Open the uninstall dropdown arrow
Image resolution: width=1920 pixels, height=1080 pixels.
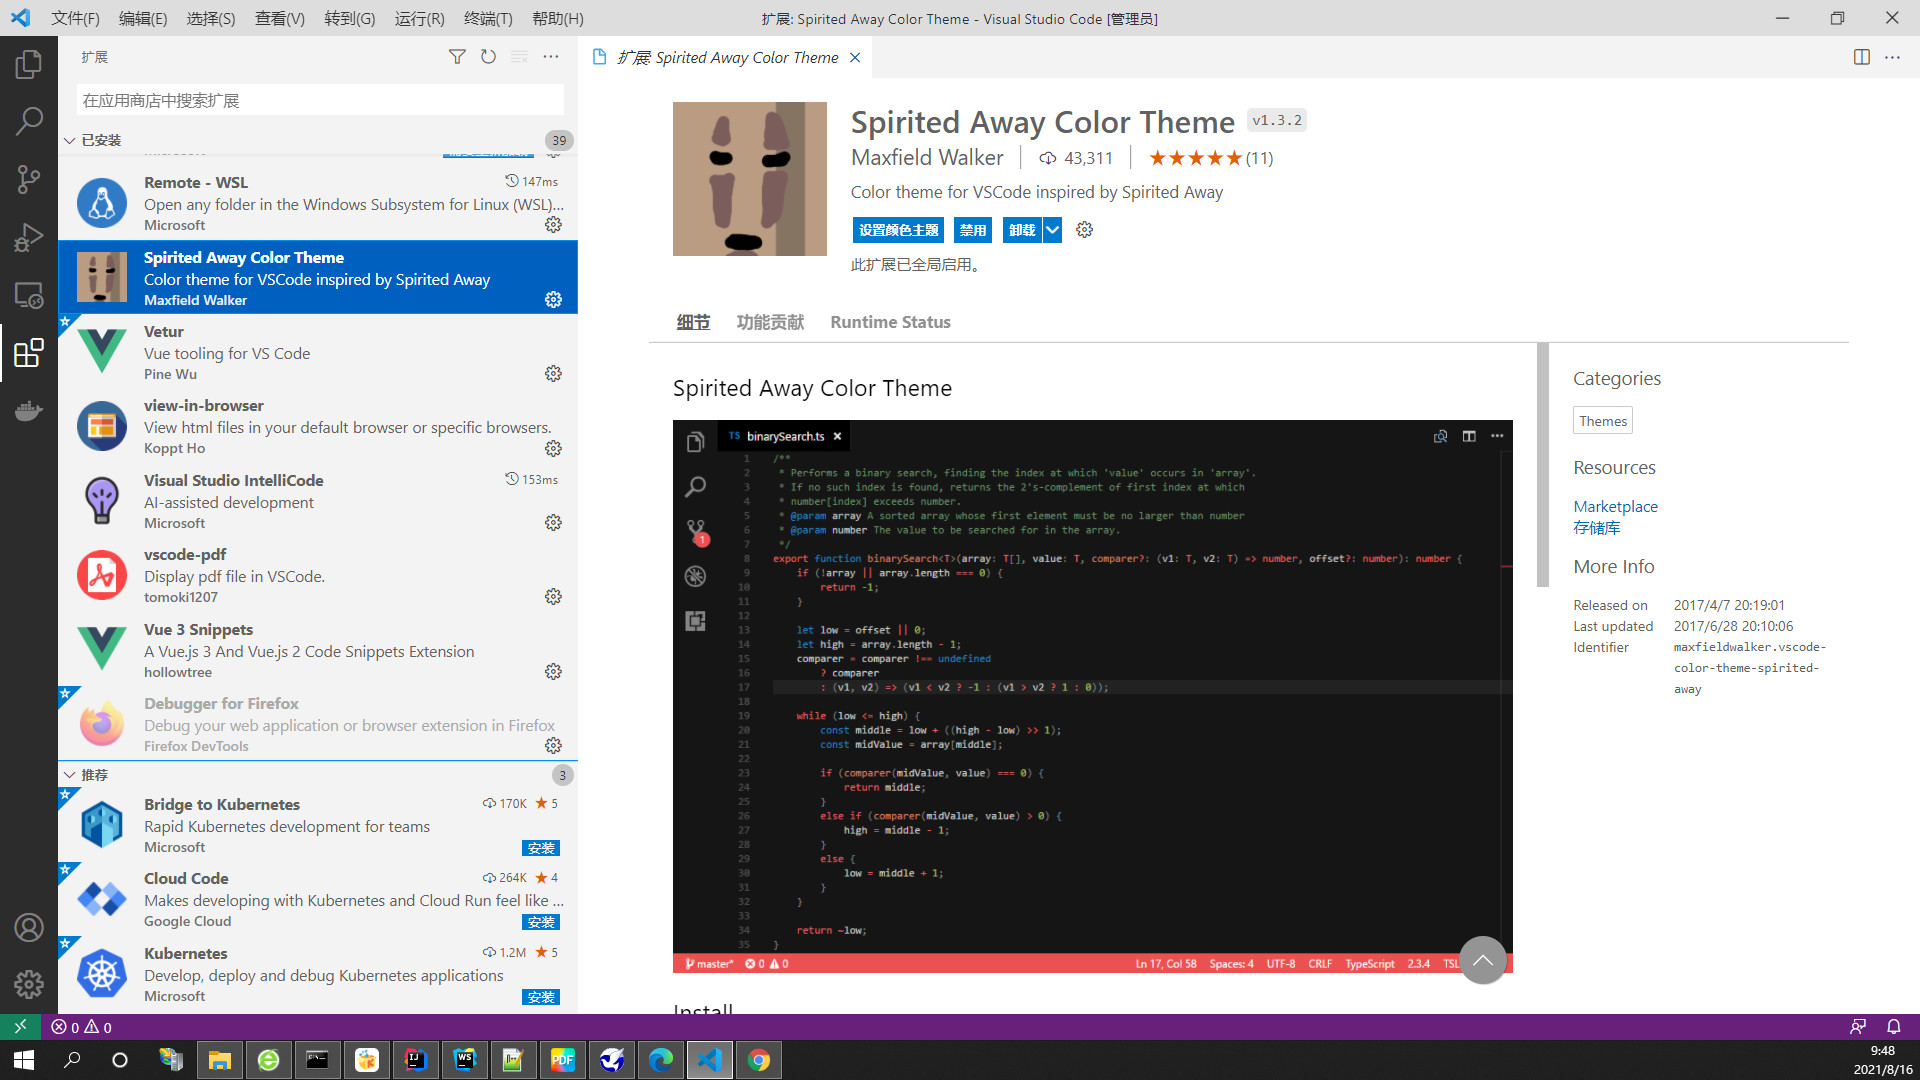point(1052,230)
